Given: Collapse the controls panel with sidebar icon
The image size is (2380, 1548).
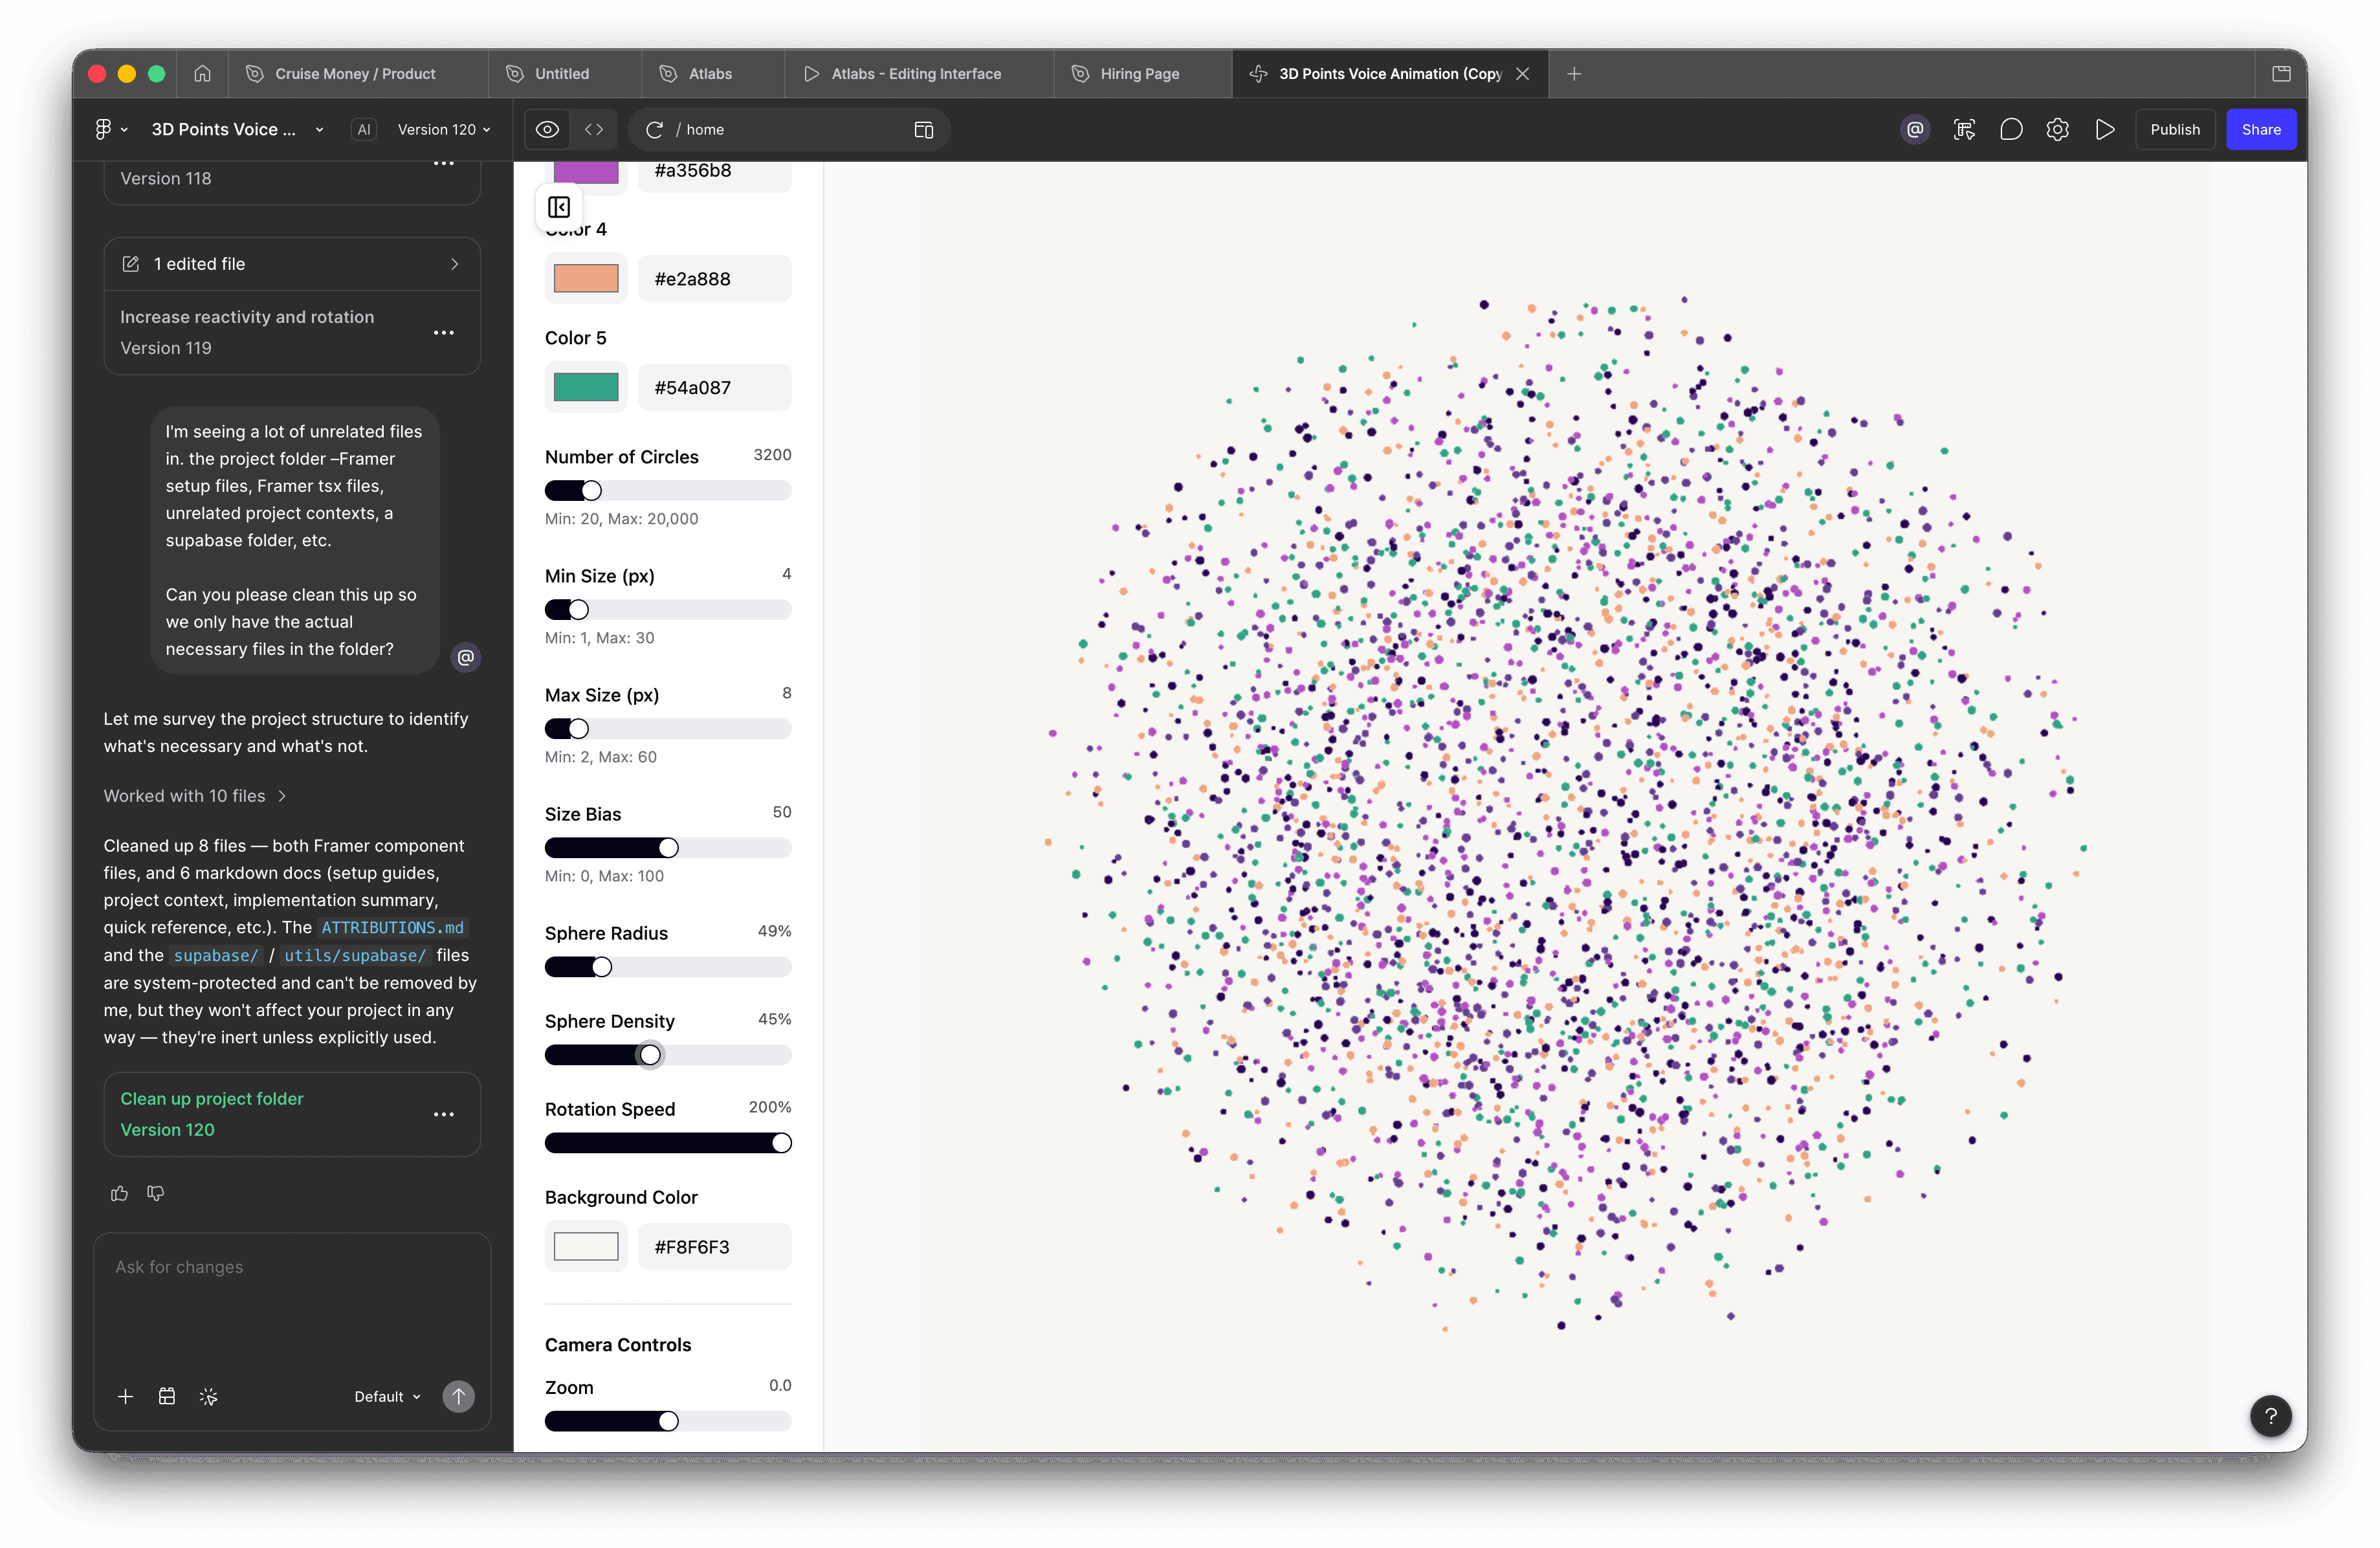Looking at the screenshot, I should (559, 207).
